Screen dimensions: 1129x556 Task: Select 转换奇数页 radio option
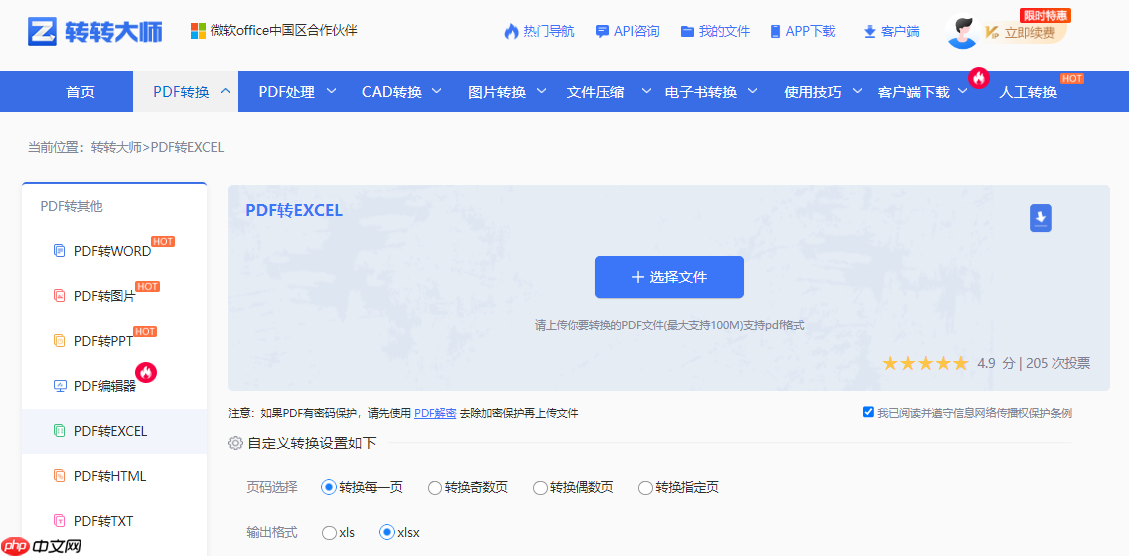(x=434, y=488)
